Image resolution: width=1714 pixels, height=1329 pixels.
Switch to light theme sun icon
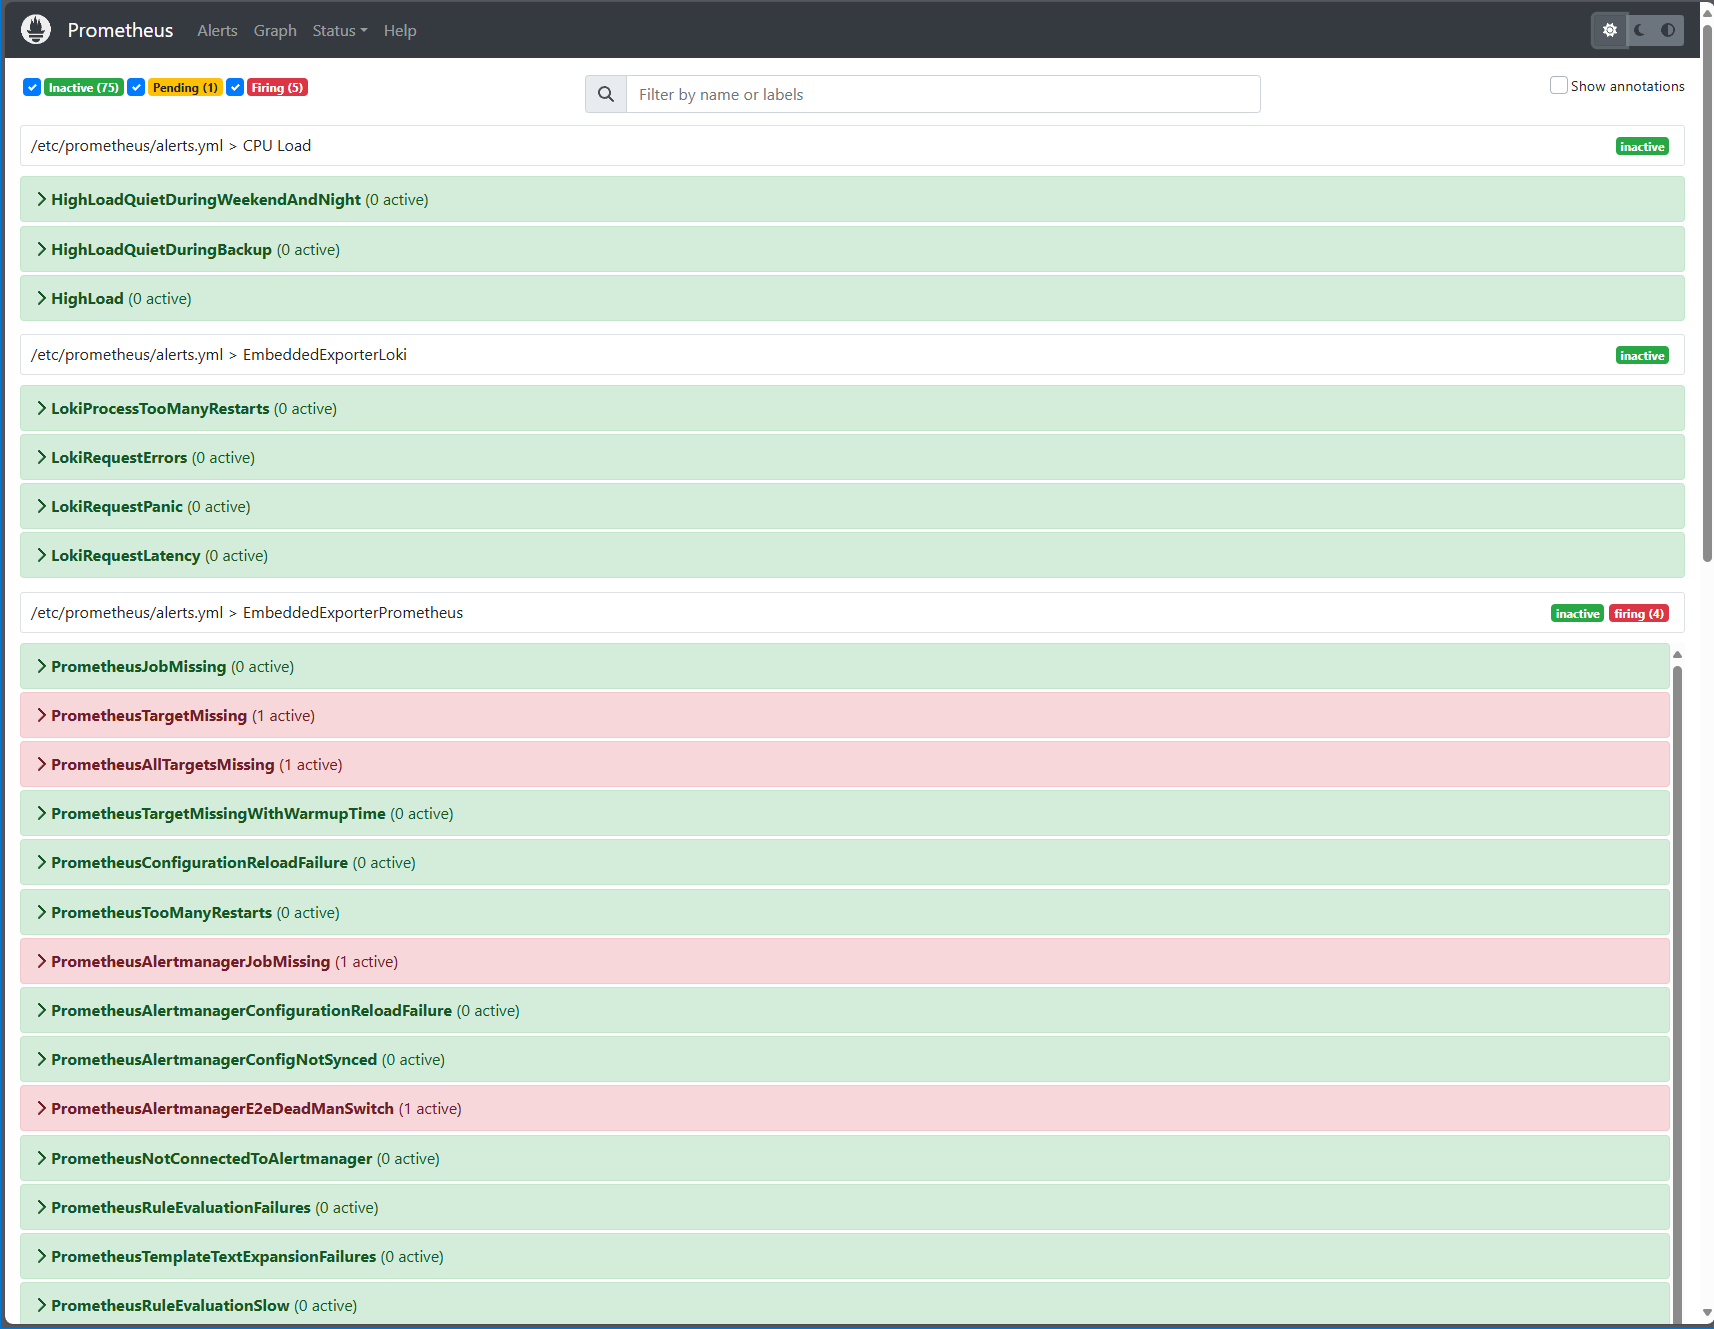(x=1609, y=30)
